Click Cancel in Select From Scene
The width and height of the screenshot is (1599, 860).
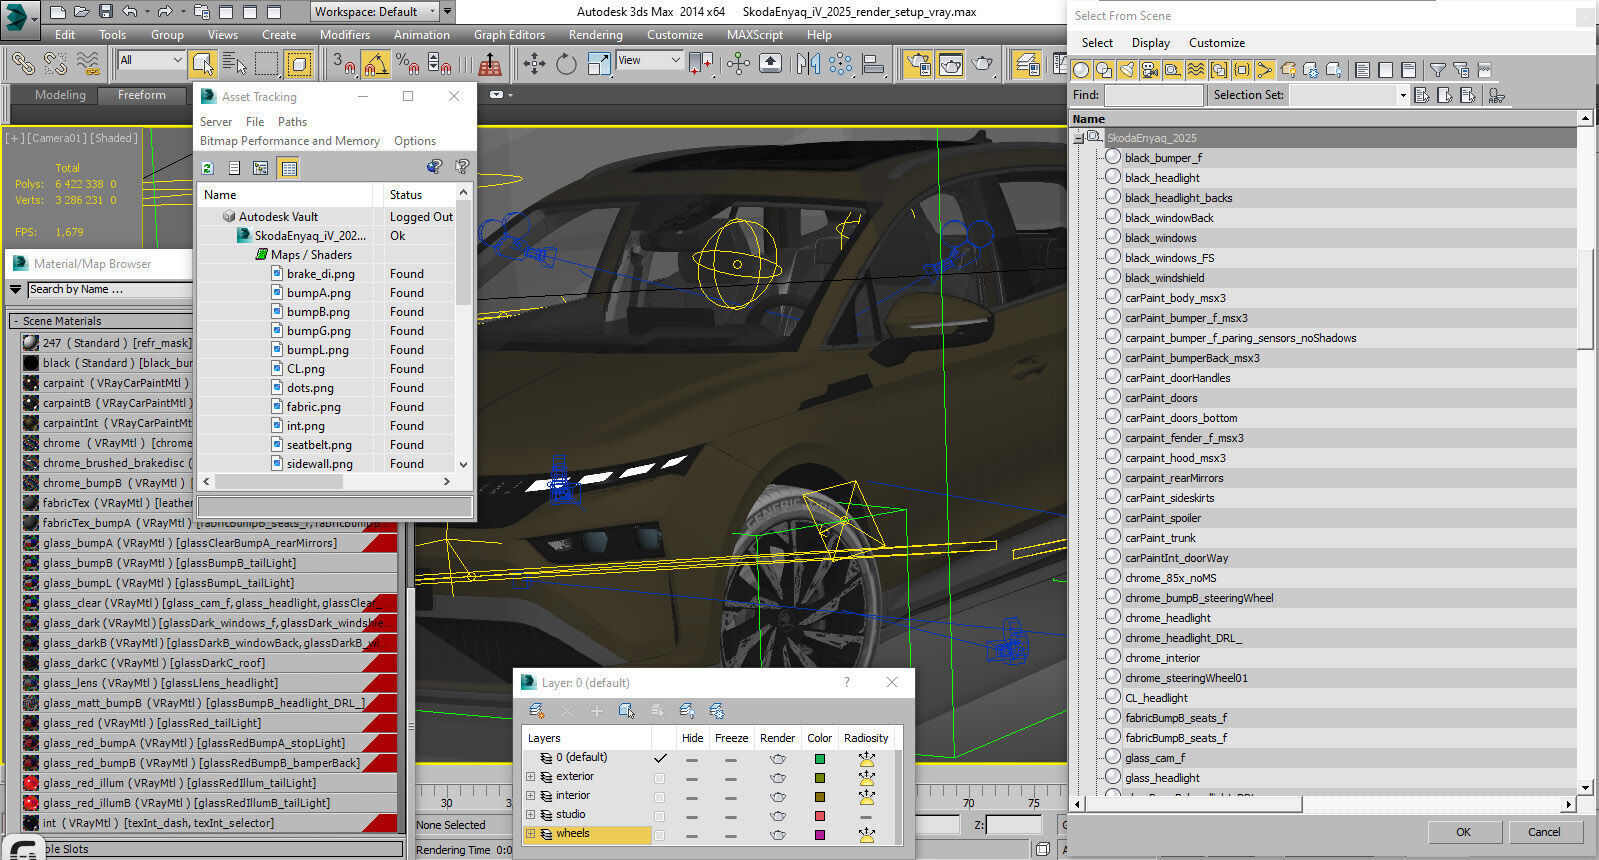(x=1544, y=832)
